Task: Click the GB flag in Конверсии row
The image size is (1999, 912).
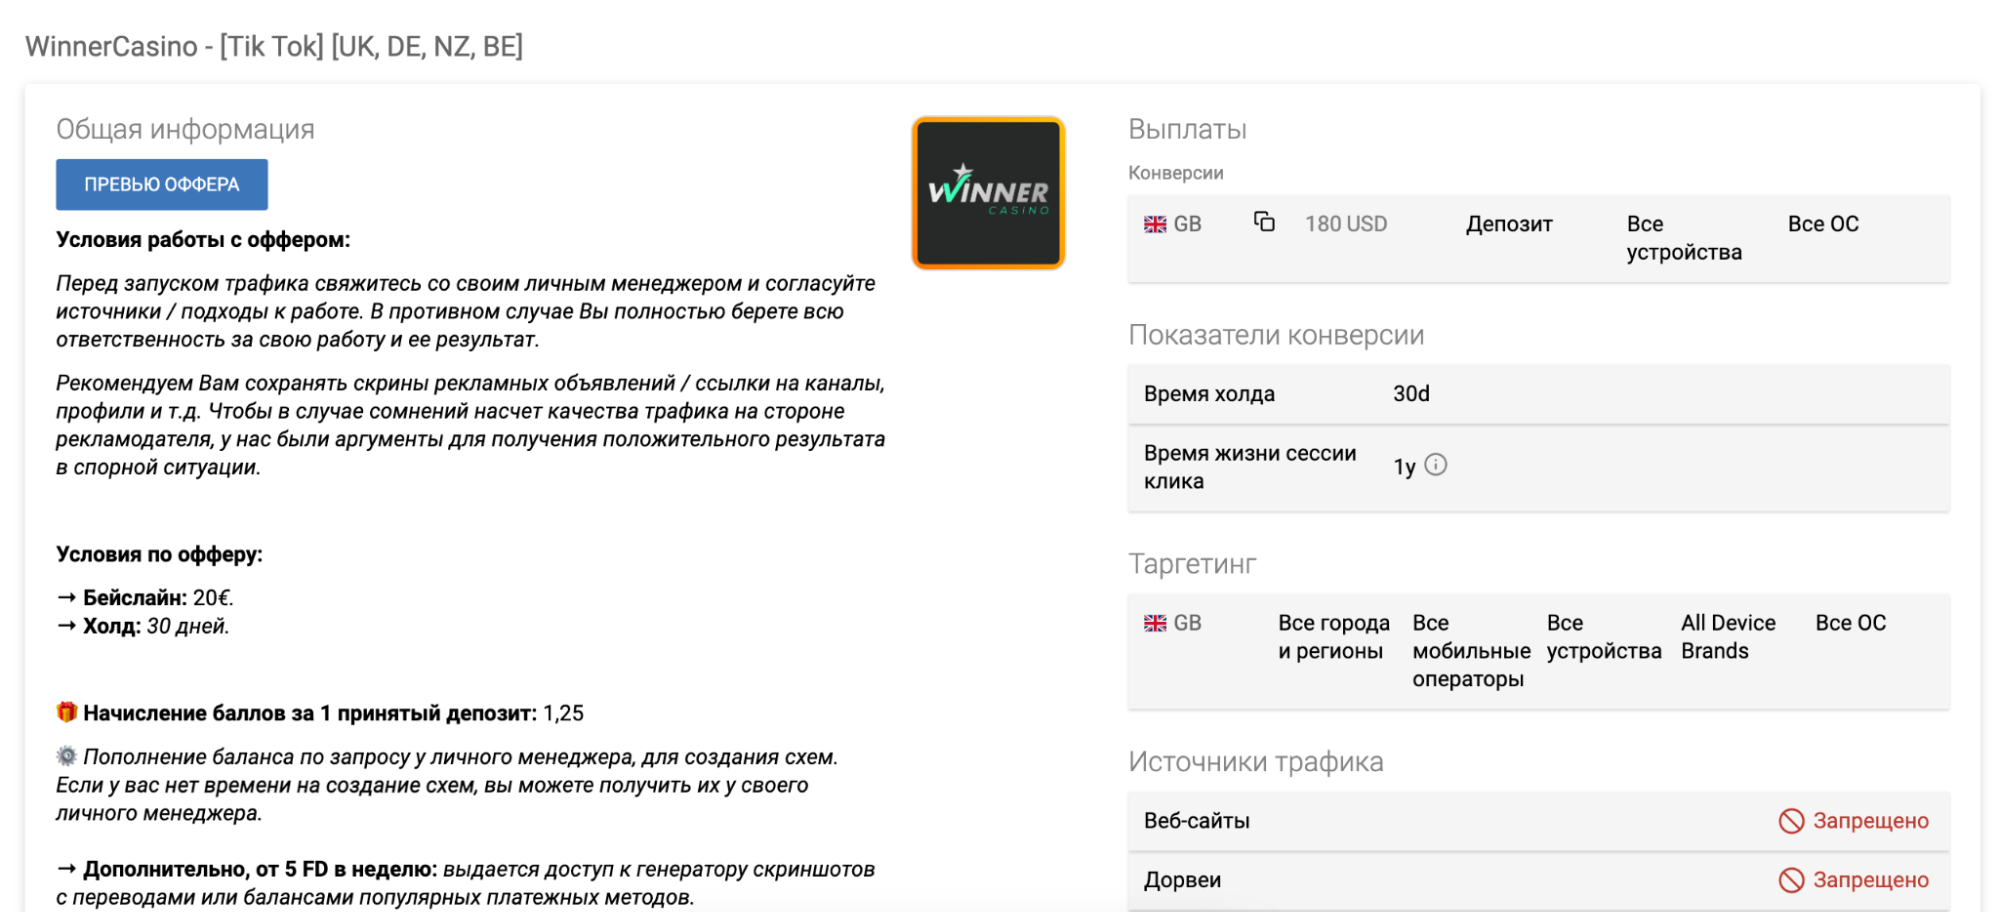Action: pos(1155,224)
